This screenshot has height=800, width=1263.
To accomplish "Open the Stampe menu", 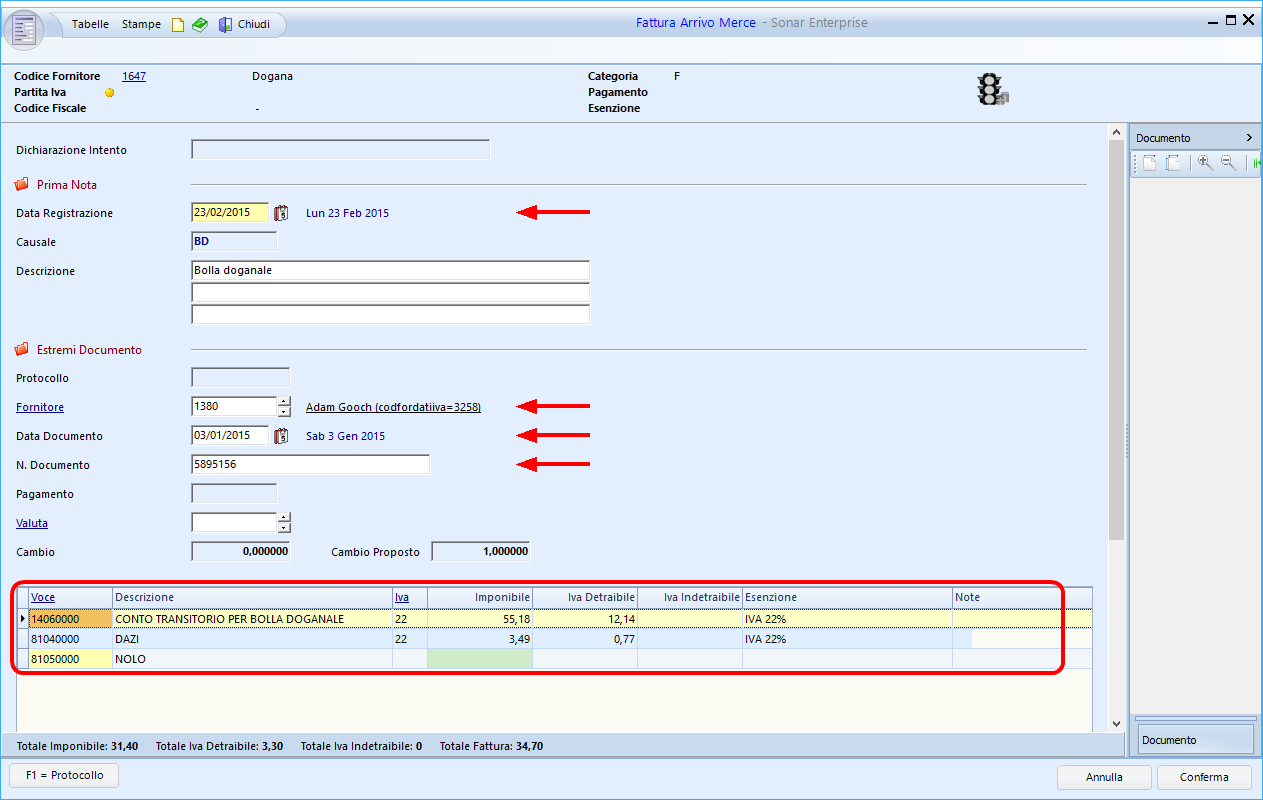I will [x=141, y=24].
